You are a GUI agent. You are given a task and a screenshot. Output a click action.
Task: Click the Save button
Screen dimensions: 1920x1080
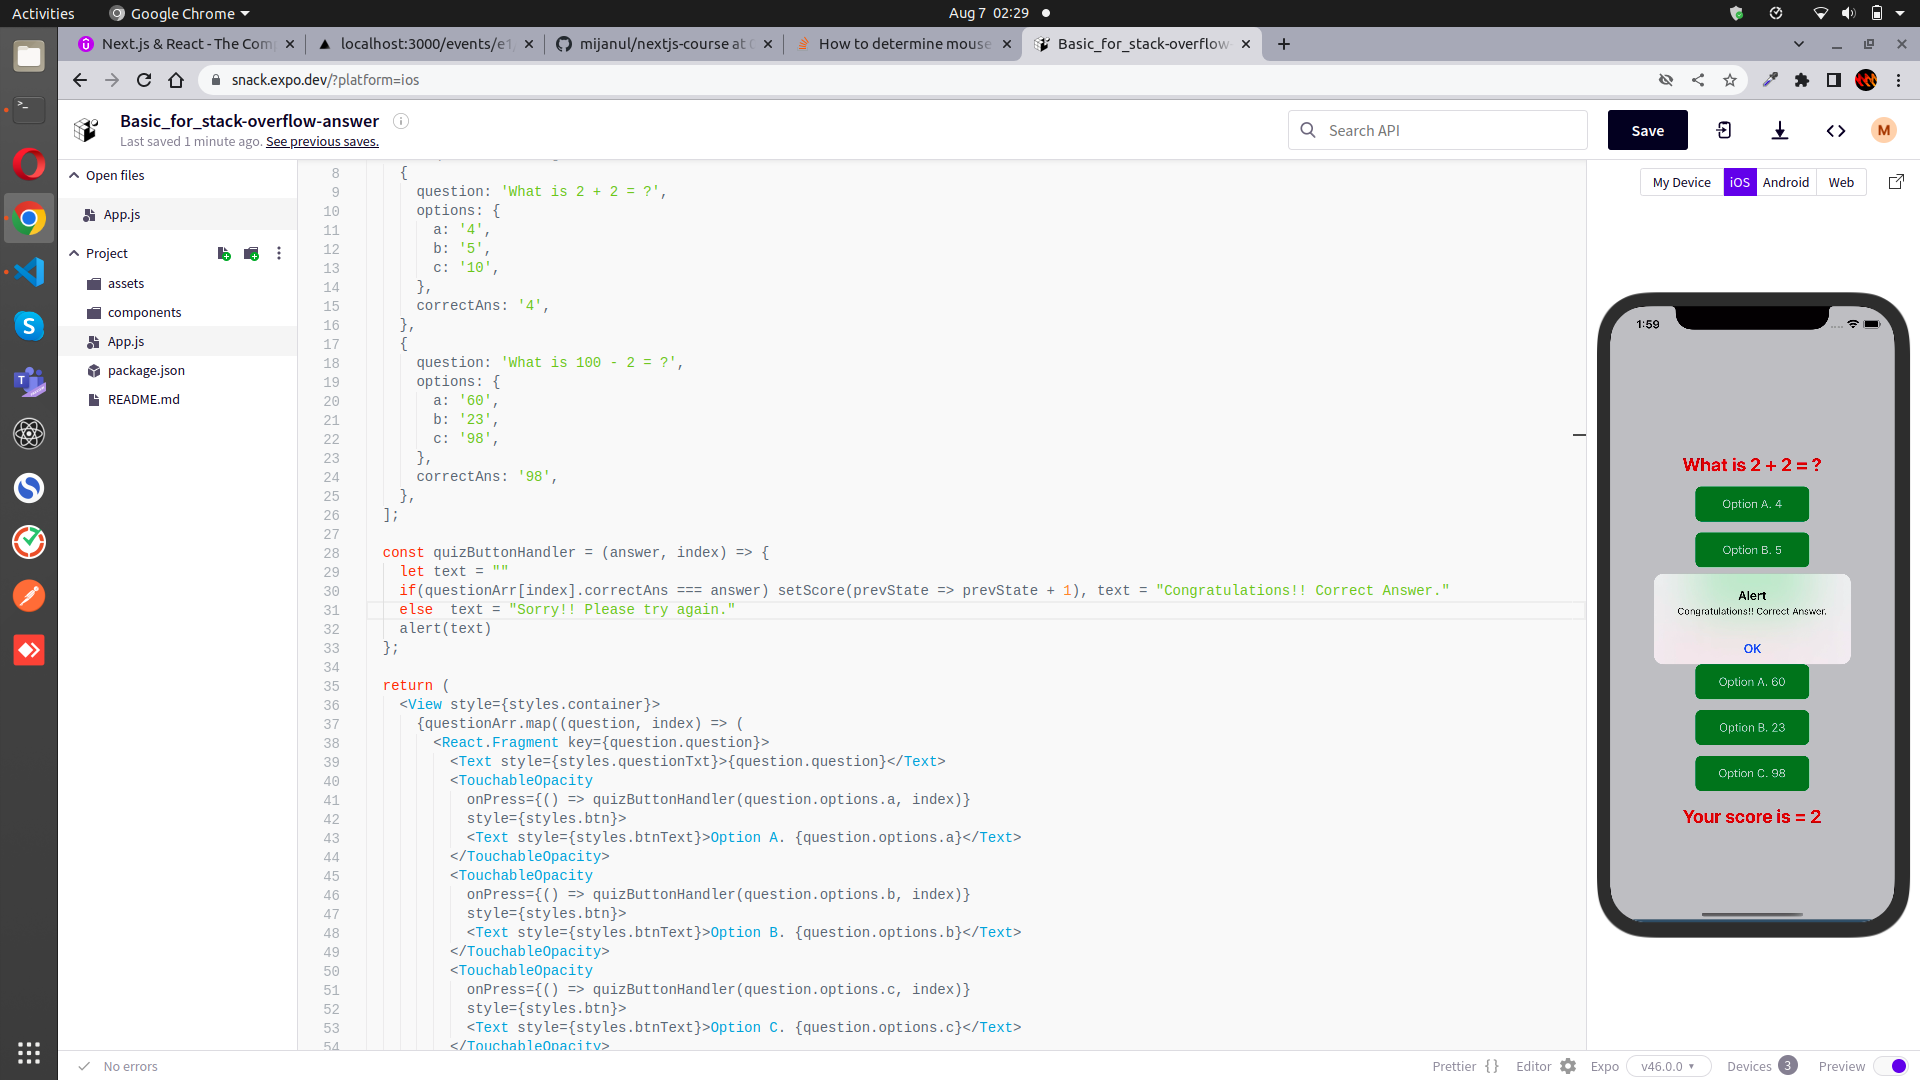coord(1647,130)
